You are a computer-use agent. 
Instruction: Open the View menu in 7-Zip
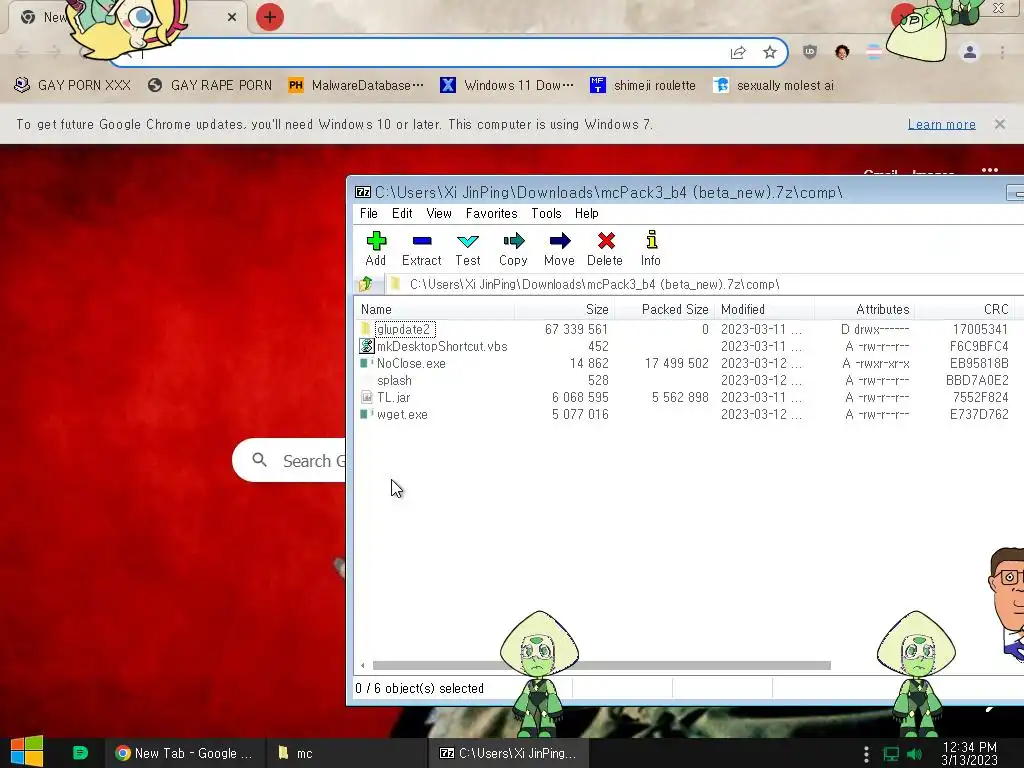point(439,214)
